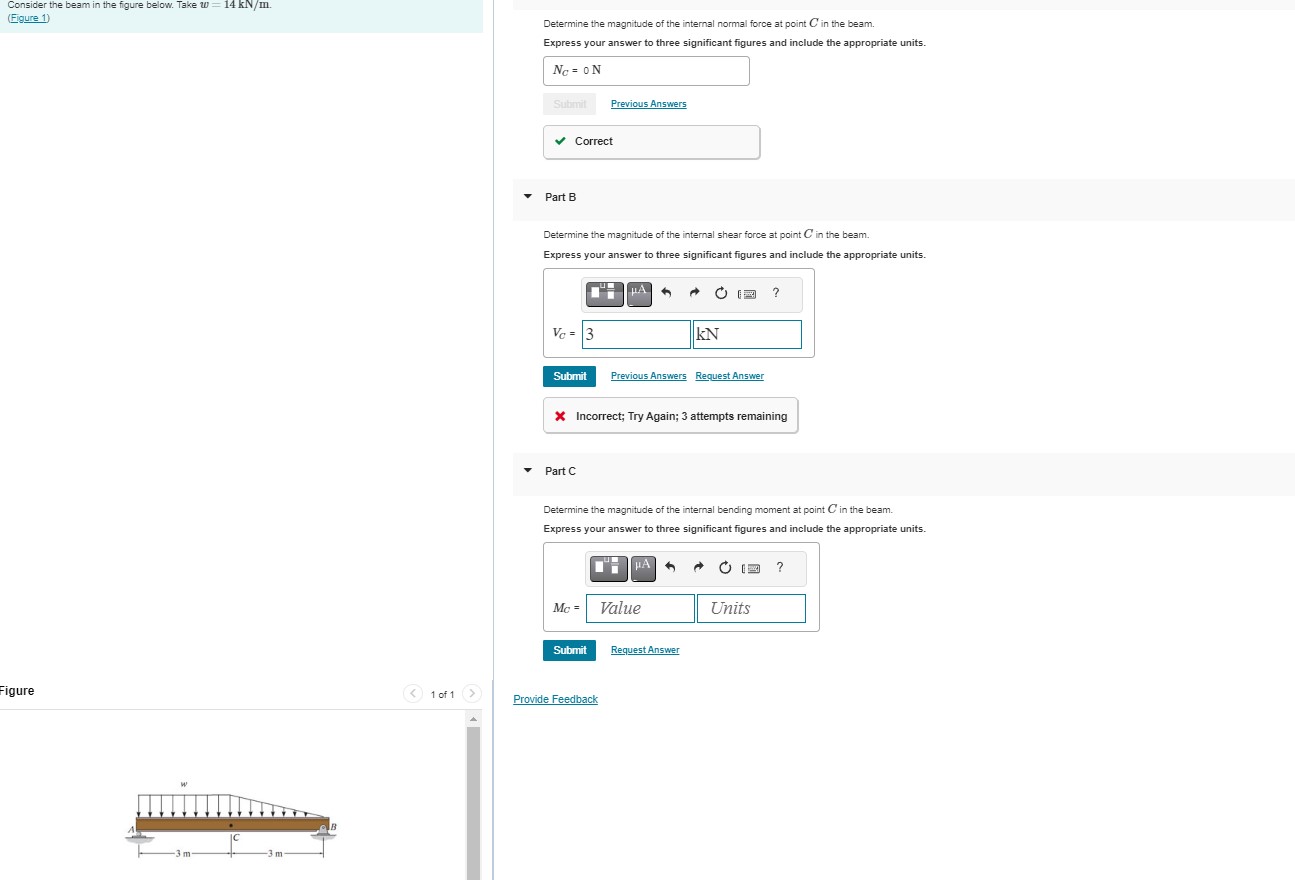Screen dimensions: 1295x880
Task: Click the "Figure" panel heading
Action: coord(17,691)
